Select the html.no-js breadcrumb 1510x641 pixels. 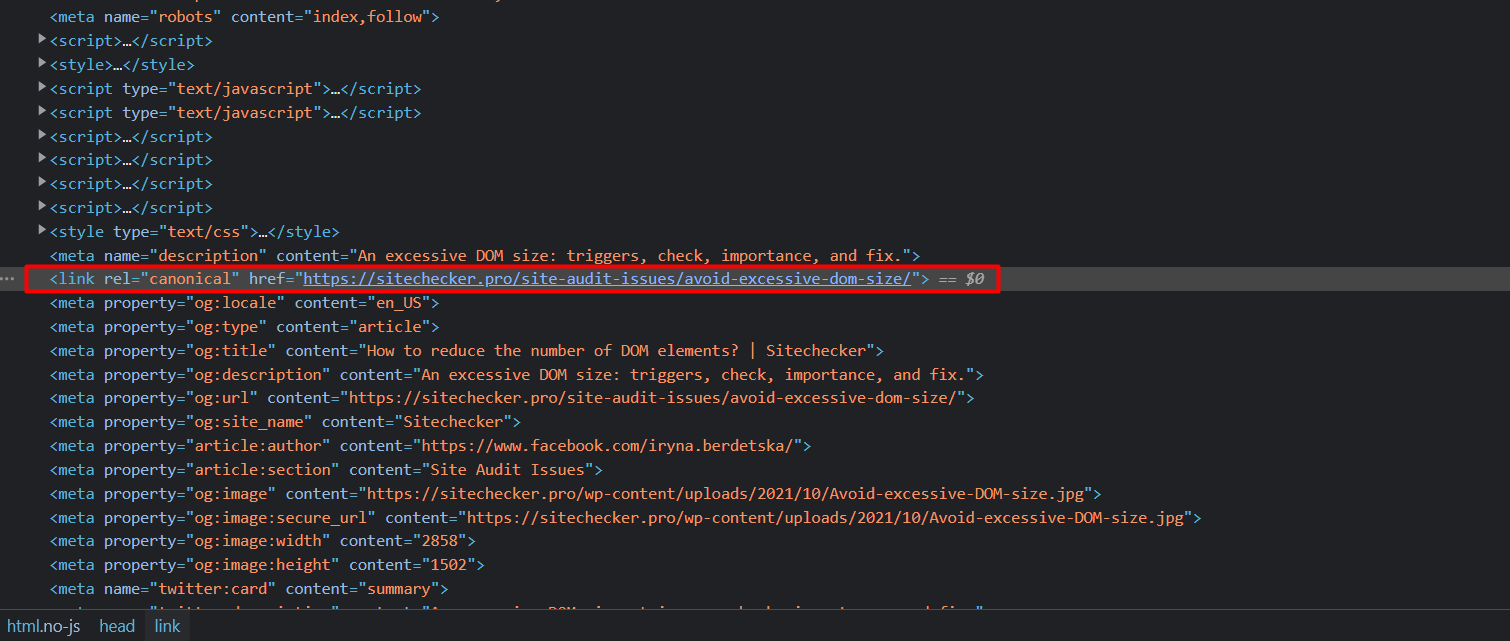[x=44, y=626]
